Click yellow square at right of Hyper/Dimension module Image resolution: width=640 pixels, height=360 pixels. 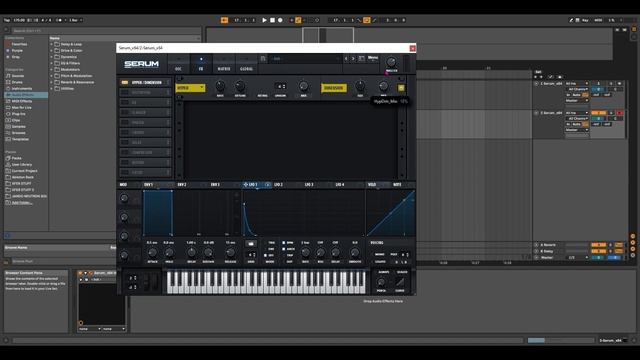pyautogui.click(x=401, y=88)
